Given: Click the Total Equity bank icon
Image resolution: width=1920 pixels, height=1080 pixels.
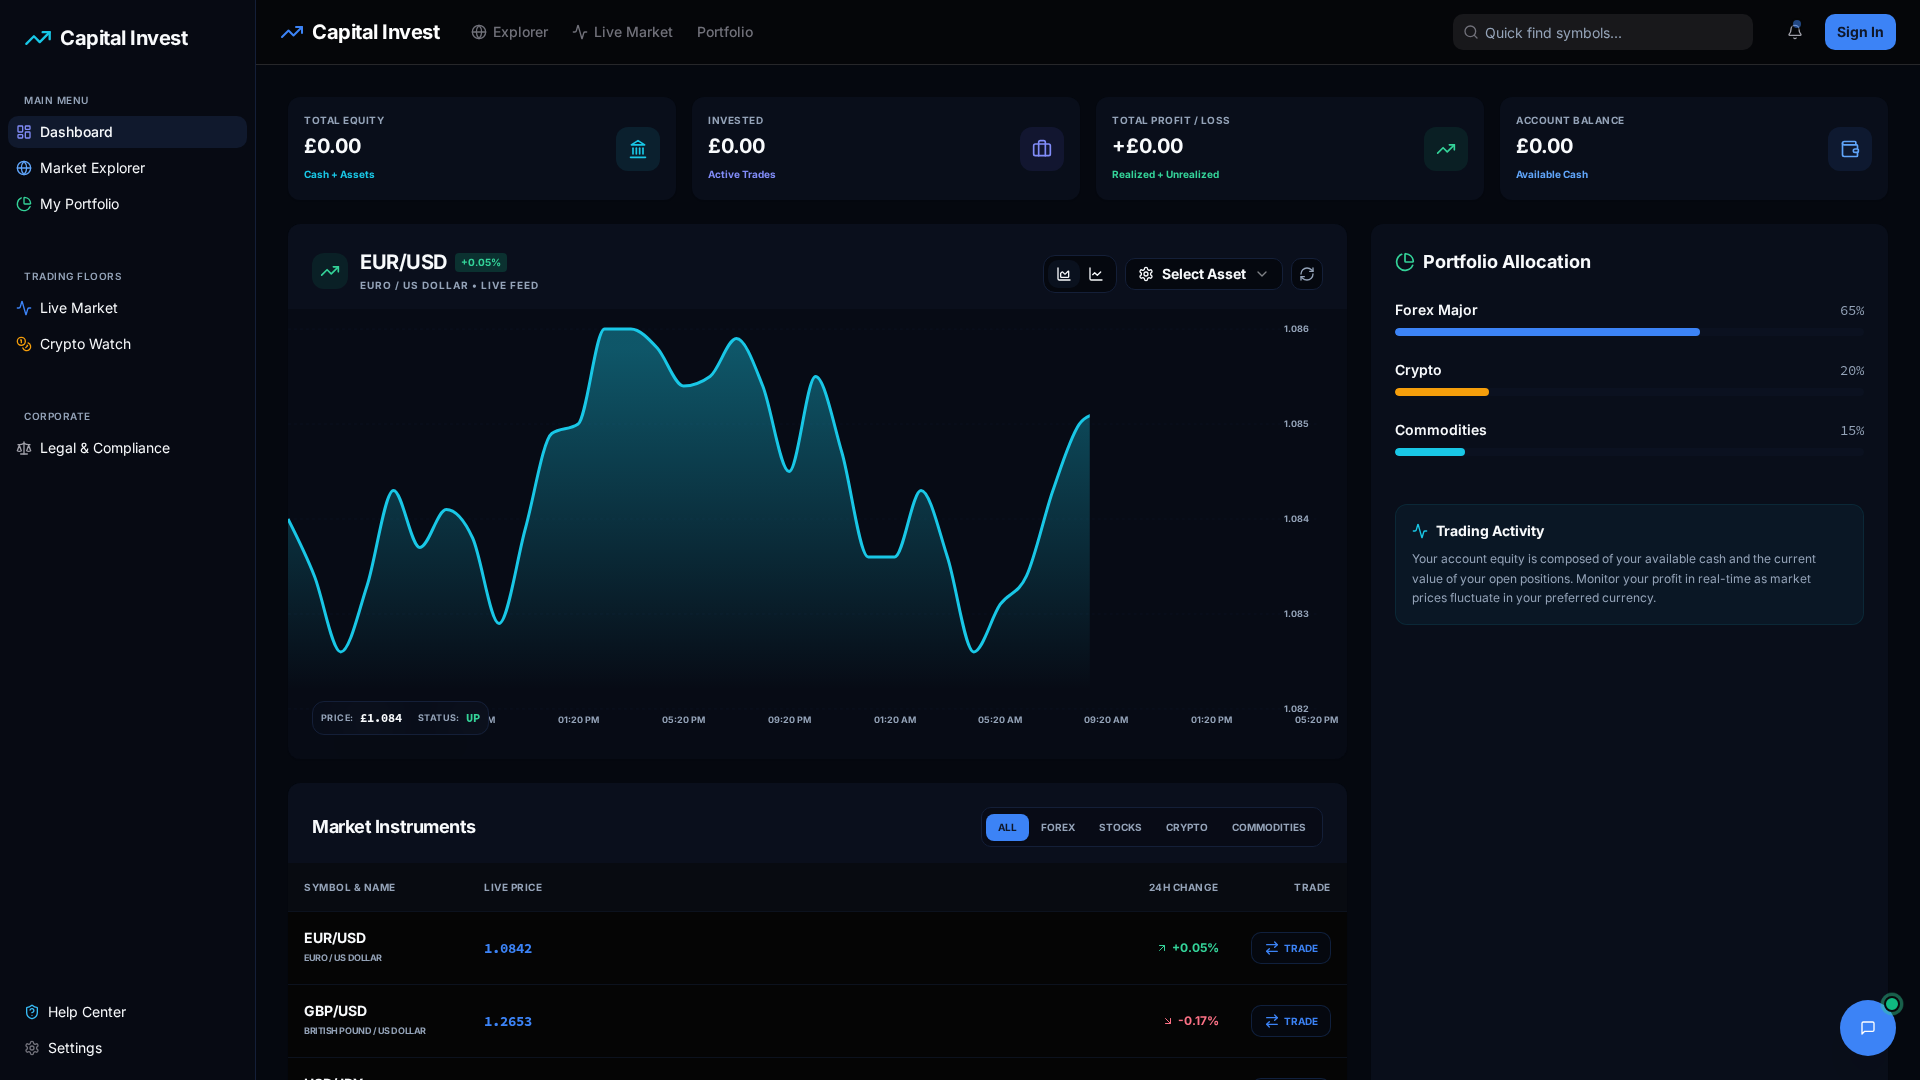Looking at the screenshot, I should (x=638, y=149).
